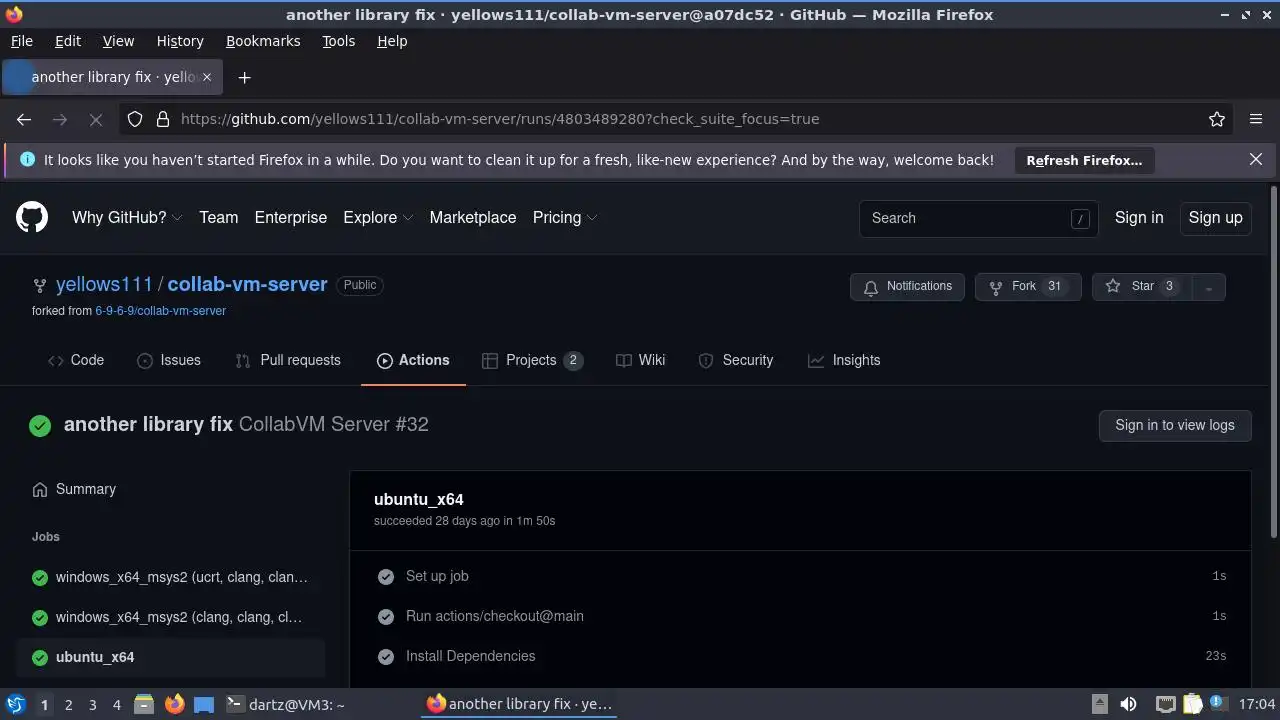Dismiss the Refresh Firefox notification bar
Screen dimensions: 1280x720
(x=1256, y=159)
